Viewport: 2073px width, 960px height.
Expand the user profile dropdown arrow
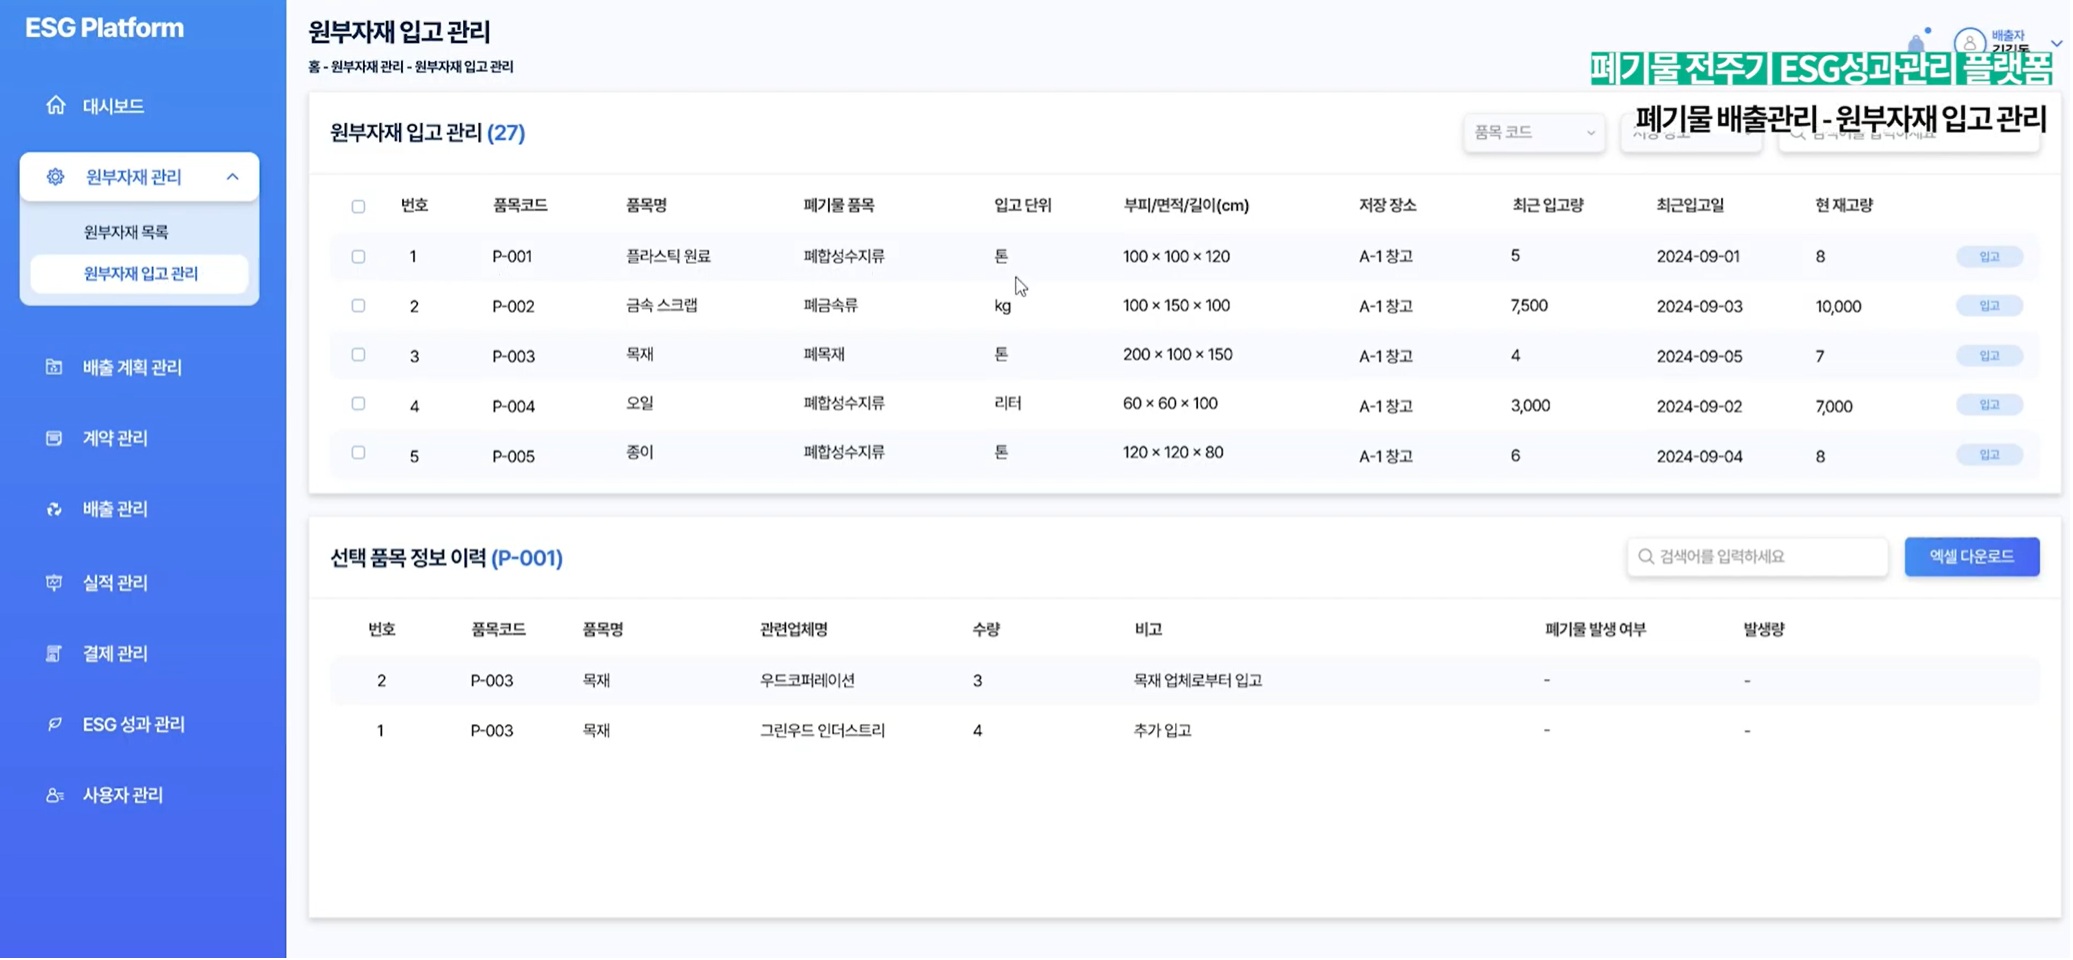tap(2055, 43)
